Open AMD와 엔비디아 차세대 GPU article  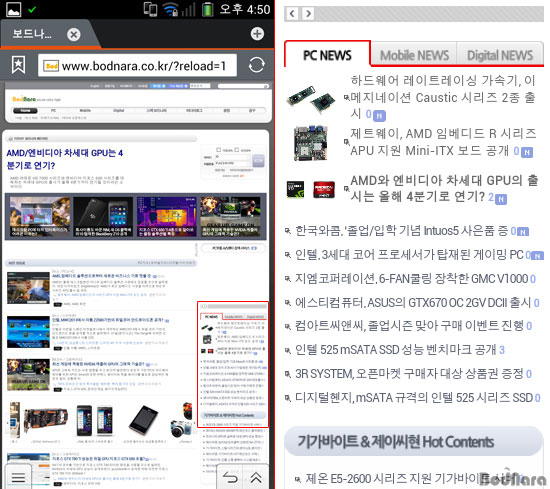coord(444,189)
